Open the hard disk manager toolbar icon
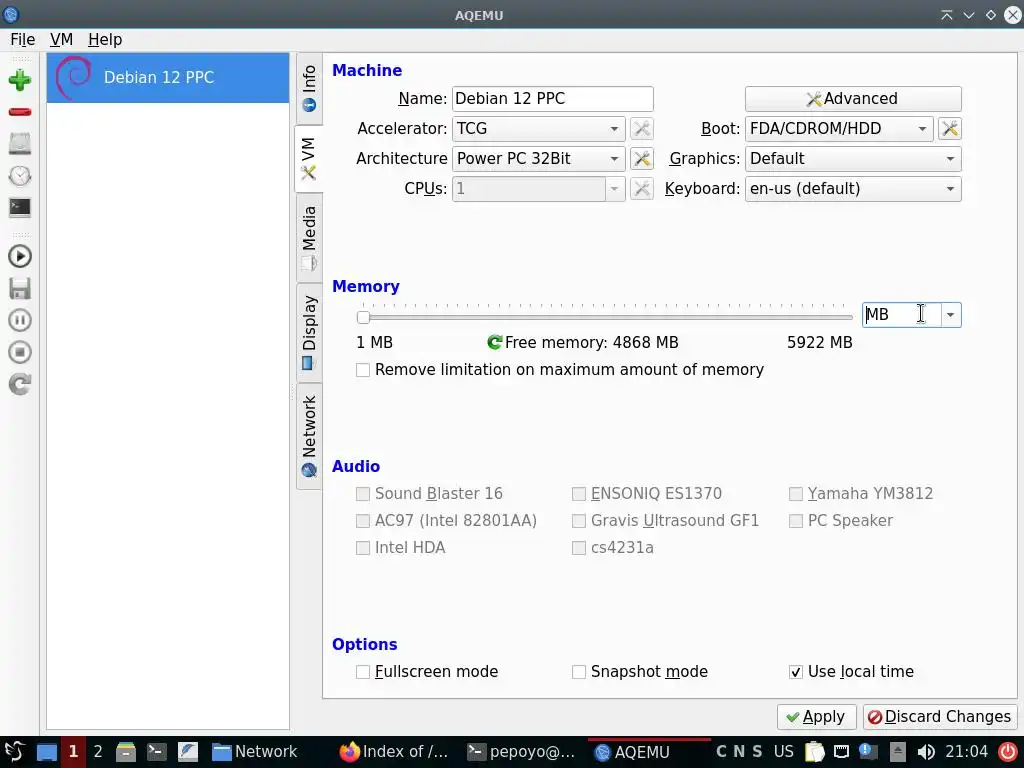This screenshot has width=1024, height=768. (x=20, y=144)
